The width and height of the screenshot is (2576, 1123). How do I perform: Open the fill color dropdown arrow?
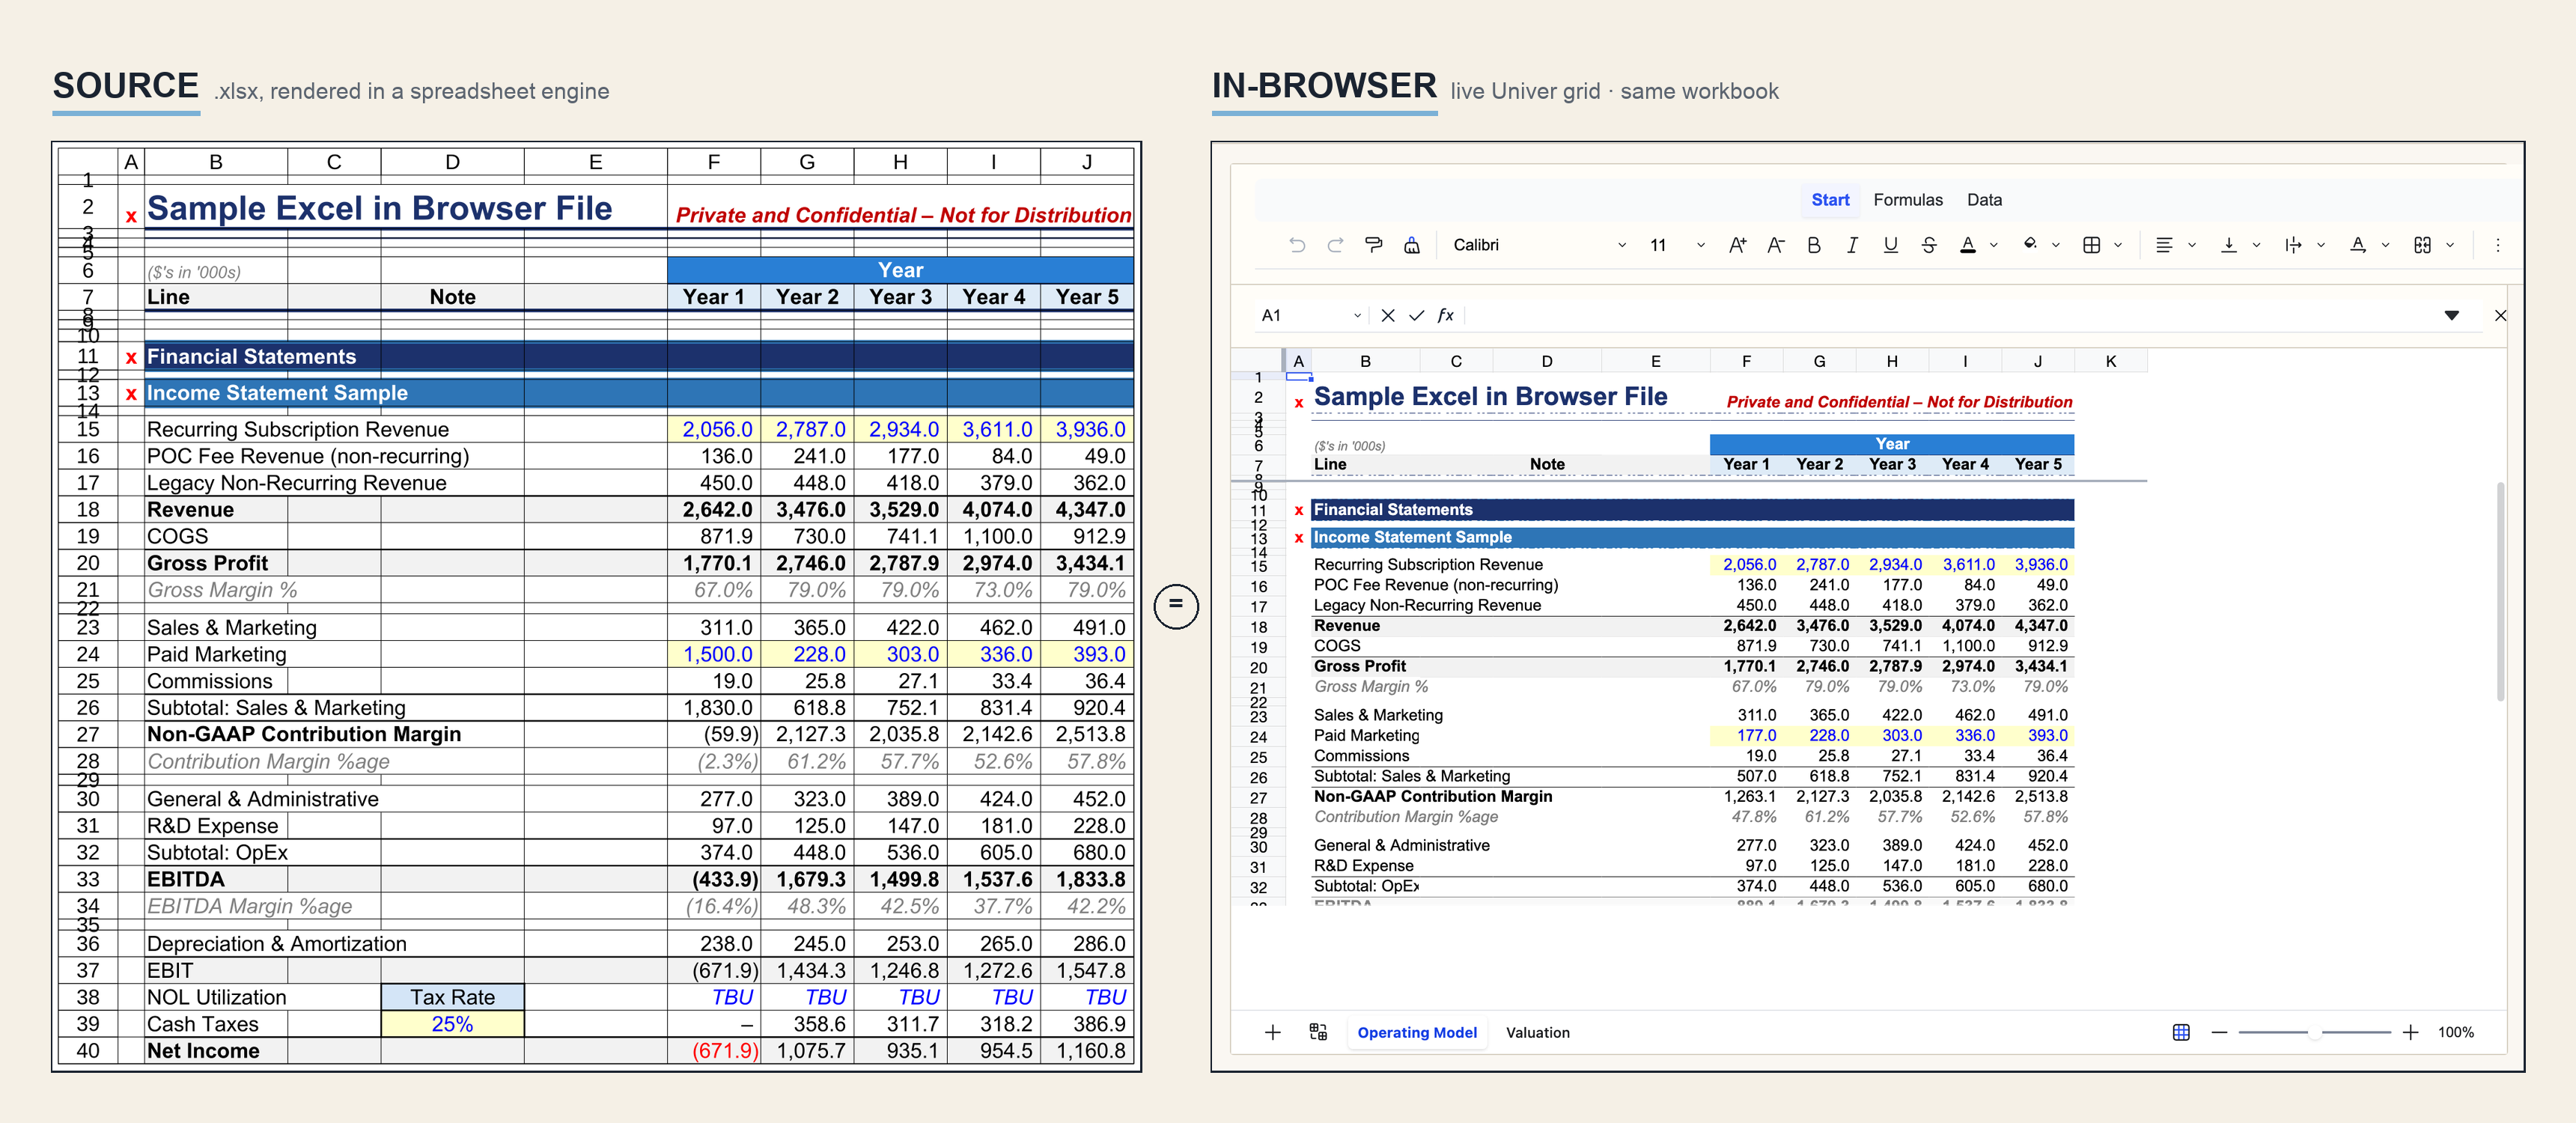pos(2056,245)
